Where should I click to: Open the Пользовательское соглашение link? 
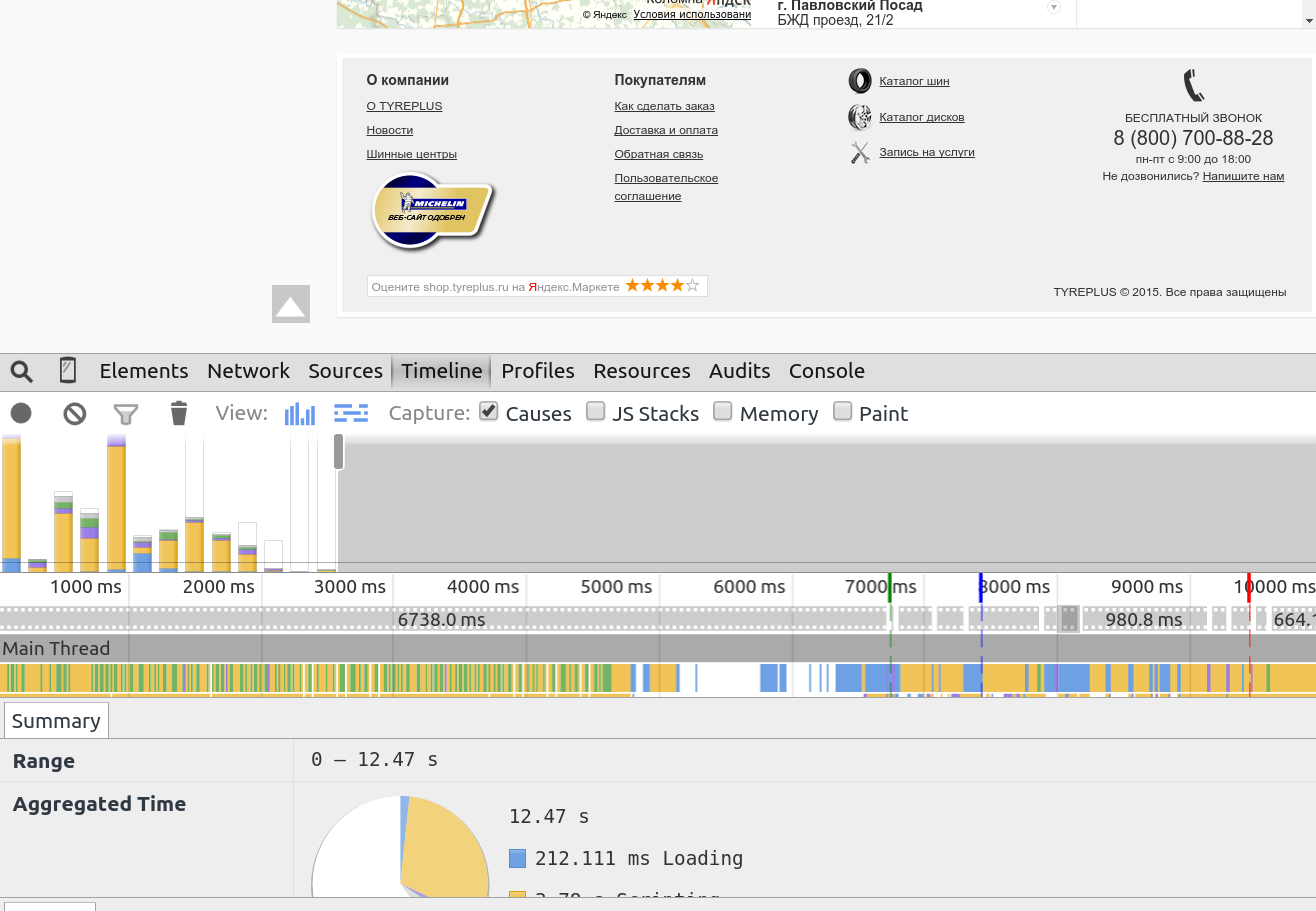[666, 187]
